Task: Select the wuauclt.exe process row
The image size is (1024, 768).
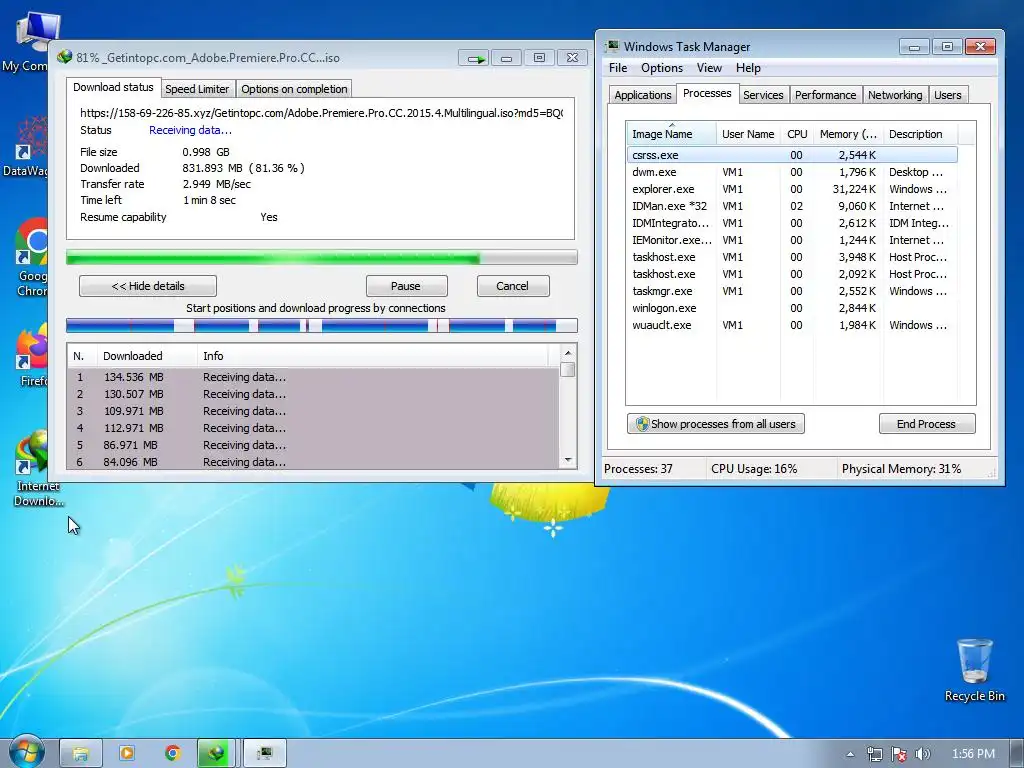Action: point(792,325)
